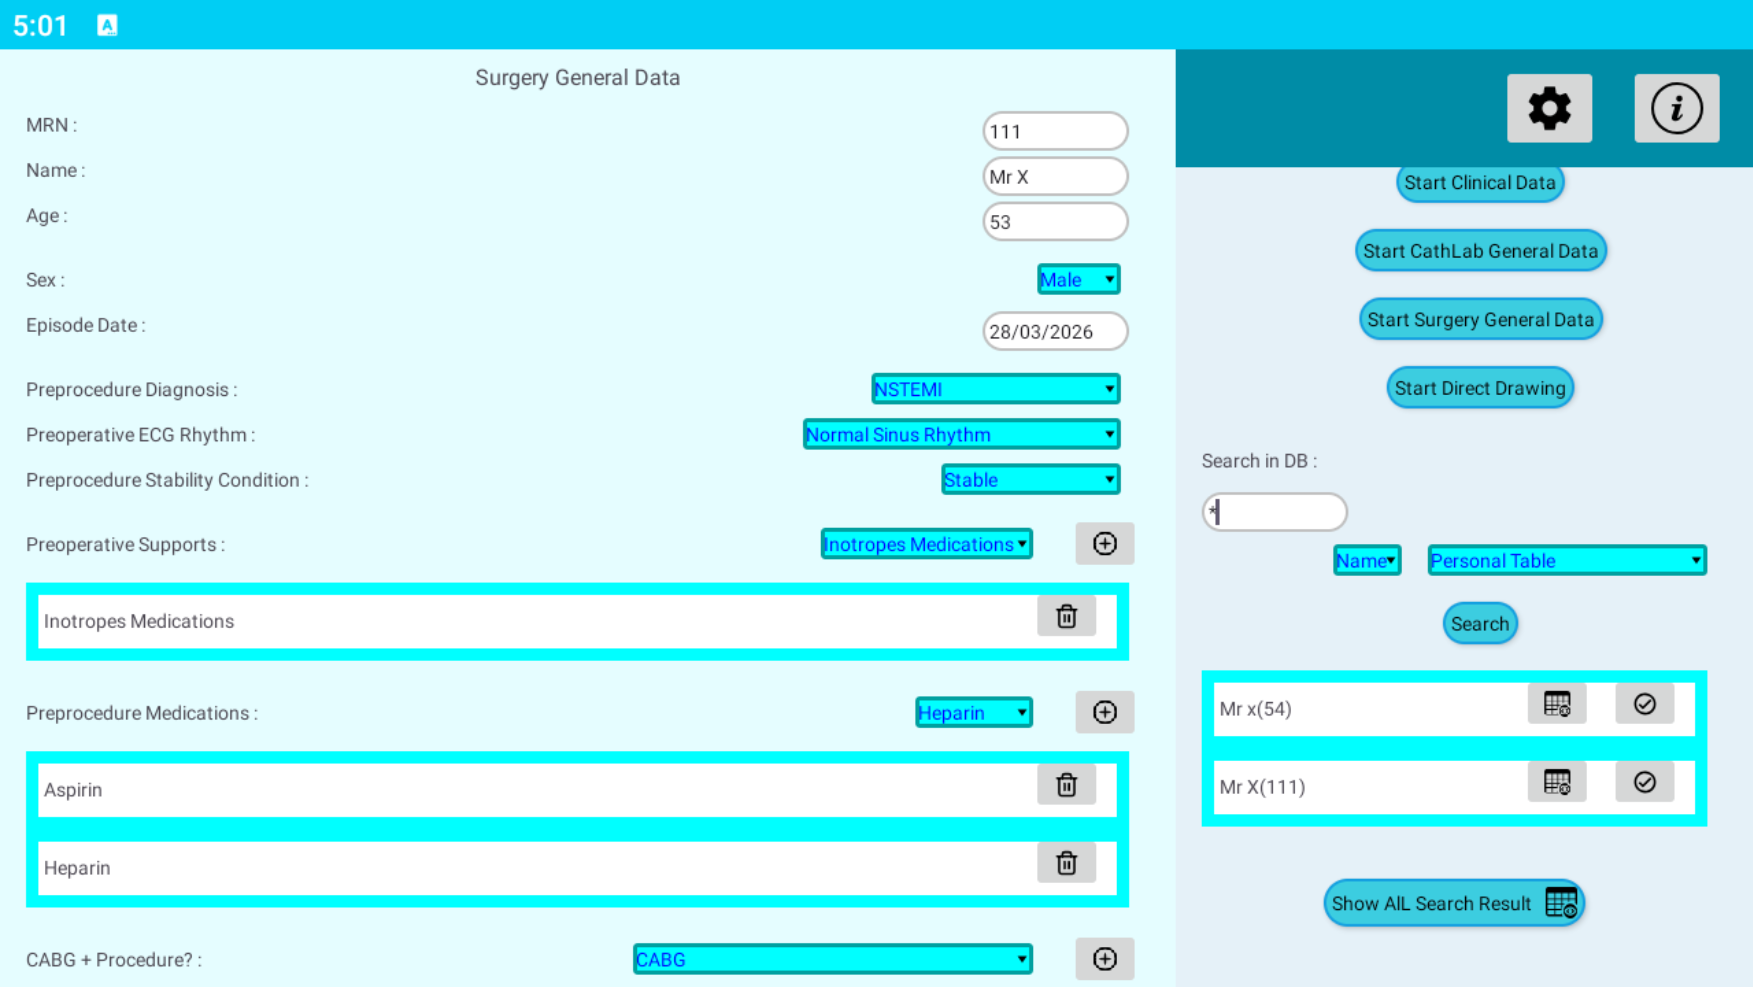Viewport: 1753px width, 987px height.
Task: Change the Preoperative ECG Rhythm selection
Action: tap(961, 435)
